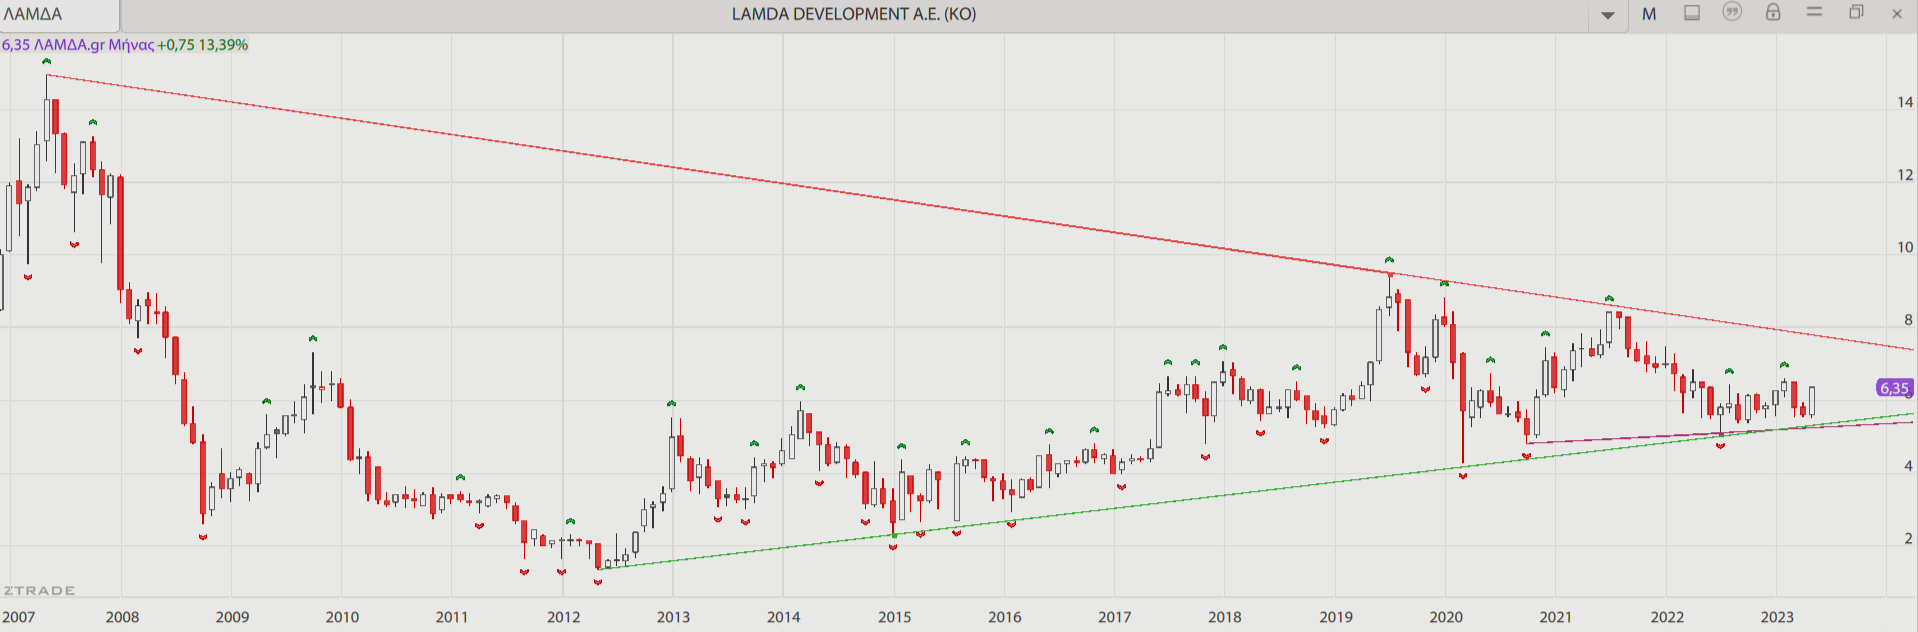Click the 2019 year label on time axis

pyautogui.click(x=1336, y=617)
